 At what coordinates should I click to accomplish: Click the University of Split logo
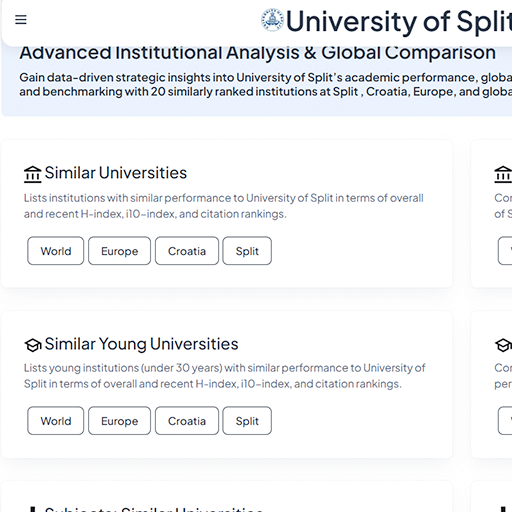coord(272,20)
